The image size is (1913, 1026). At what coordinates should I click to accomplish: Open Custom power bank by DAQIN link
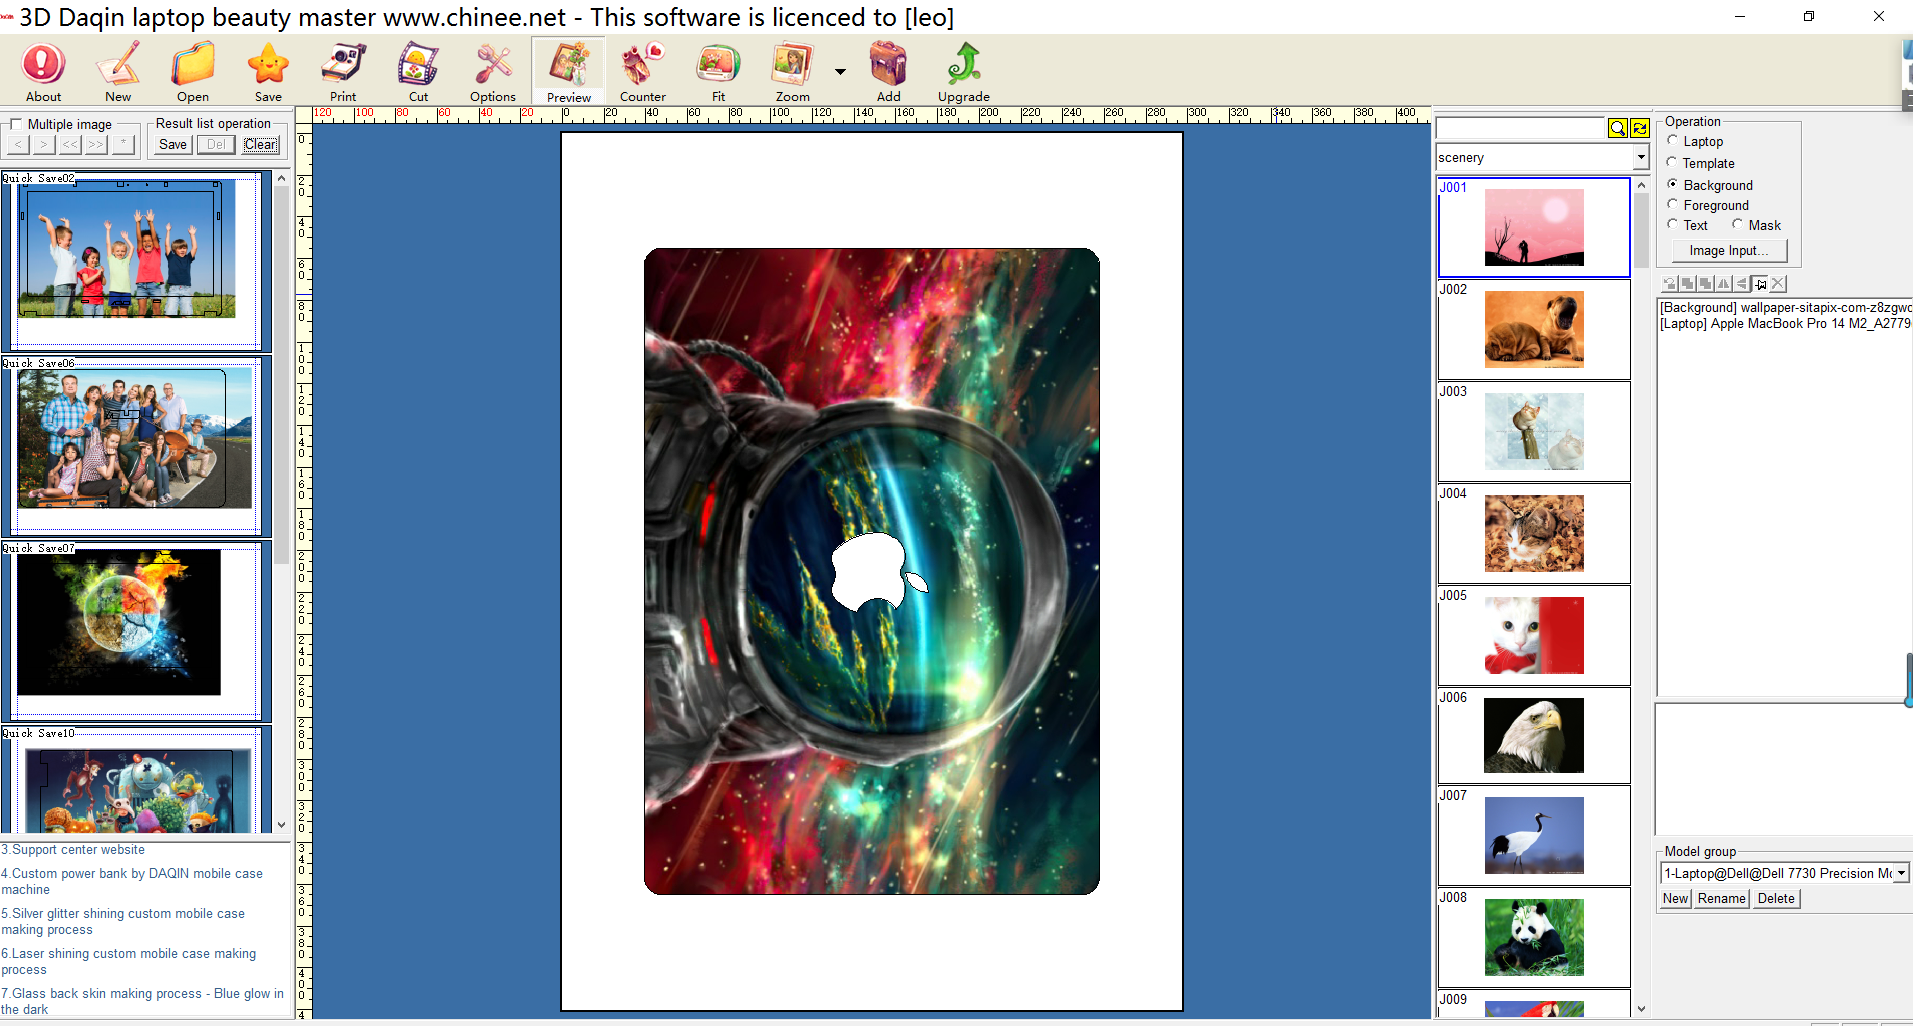click(132, 881)
